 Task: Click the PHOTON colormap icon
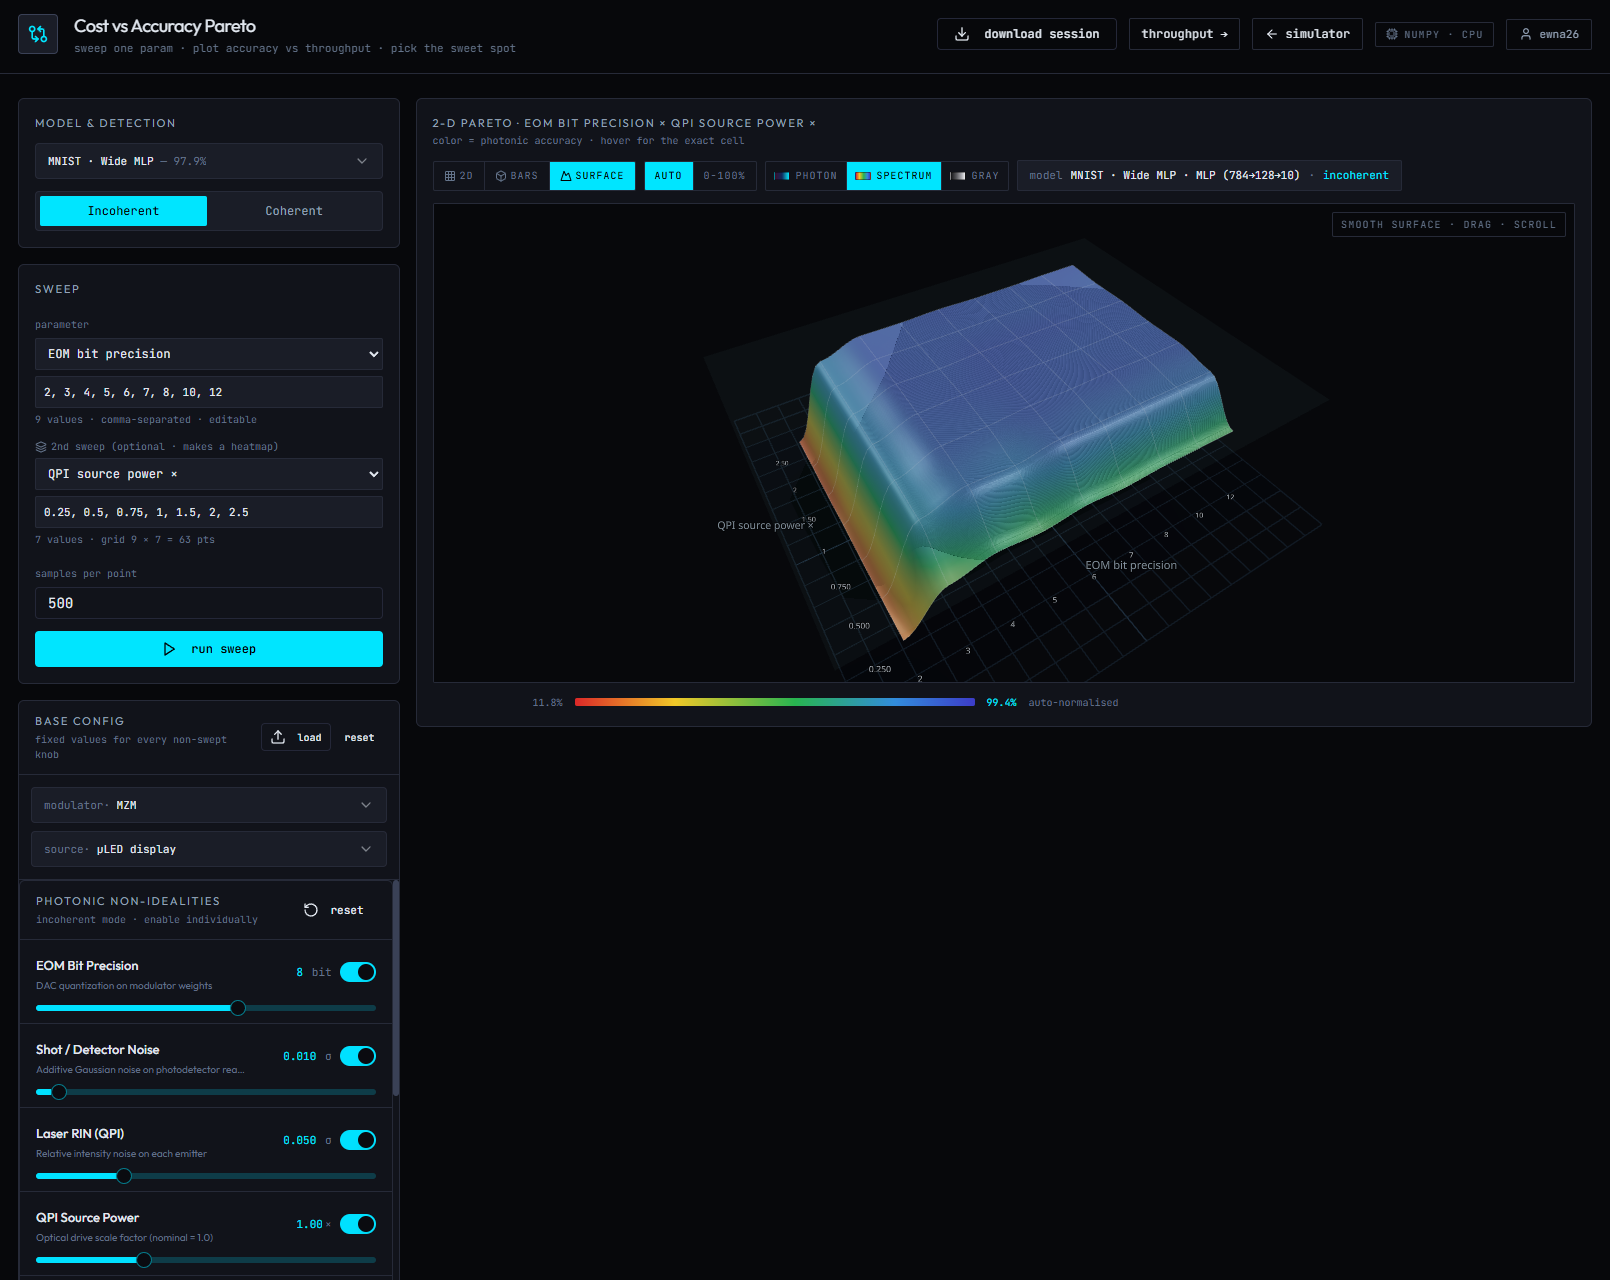click(x=782, y=176)
